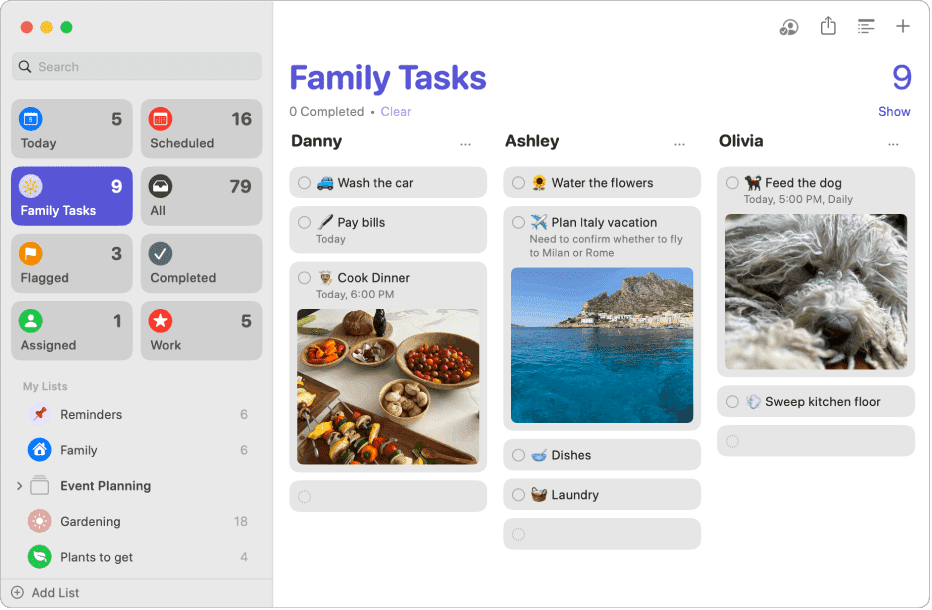The width and height of the screenshot is (932, 610).
Task: Complete the 'Feed the dog' reminder
Action: pyautogui.click(x=731, y=182)
